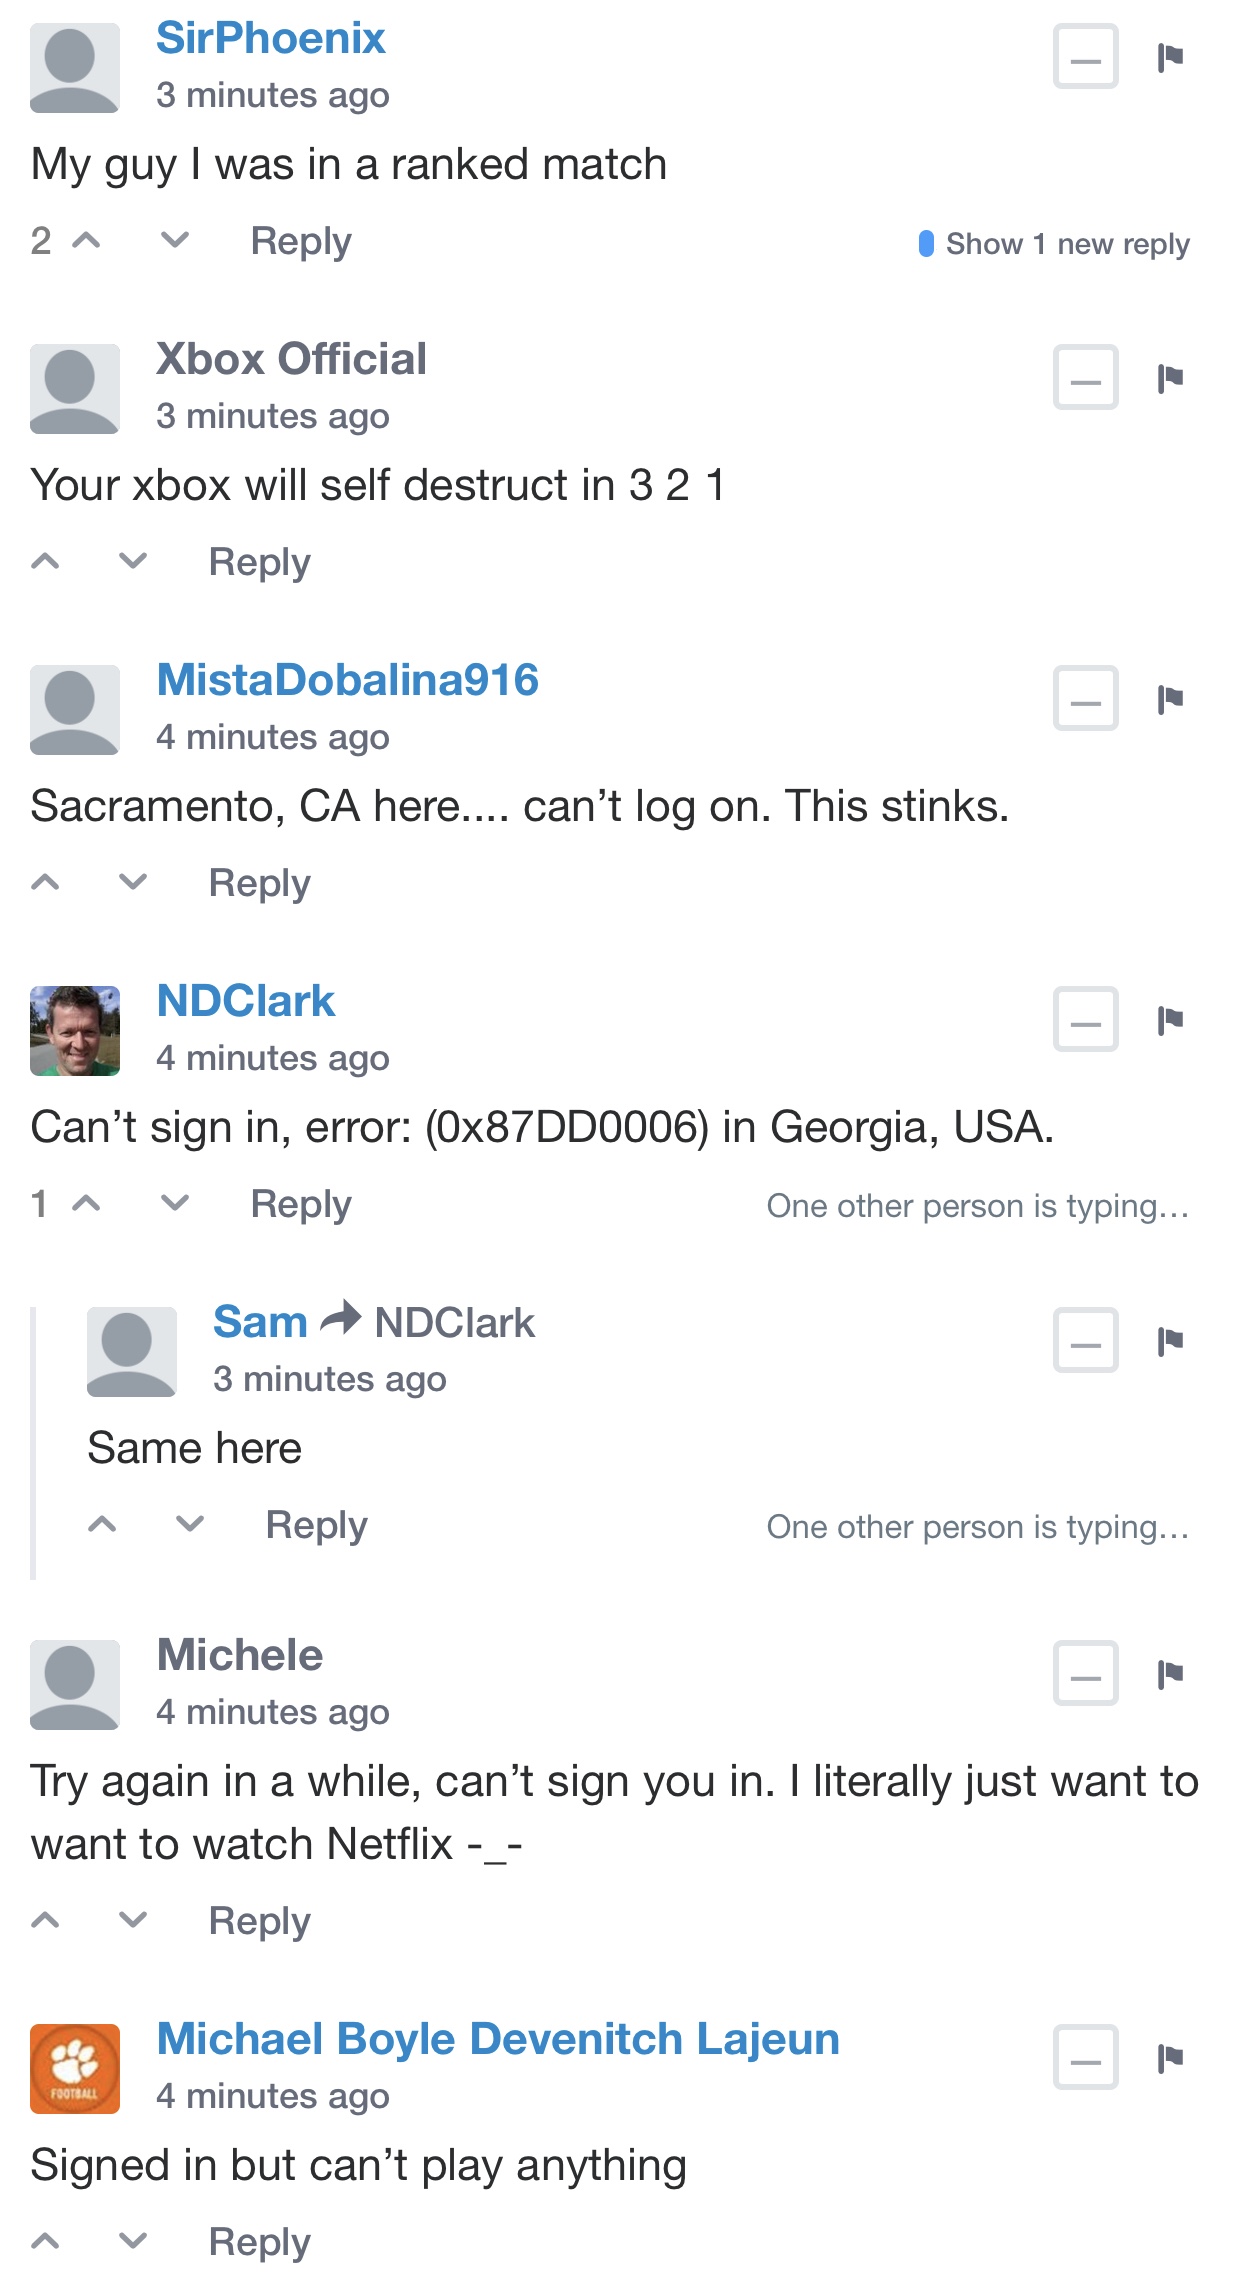This screenshot has height=2286, width=1242.
Task: Downvote NDClark's sign-in error comment
Action: coord(175,1203)
